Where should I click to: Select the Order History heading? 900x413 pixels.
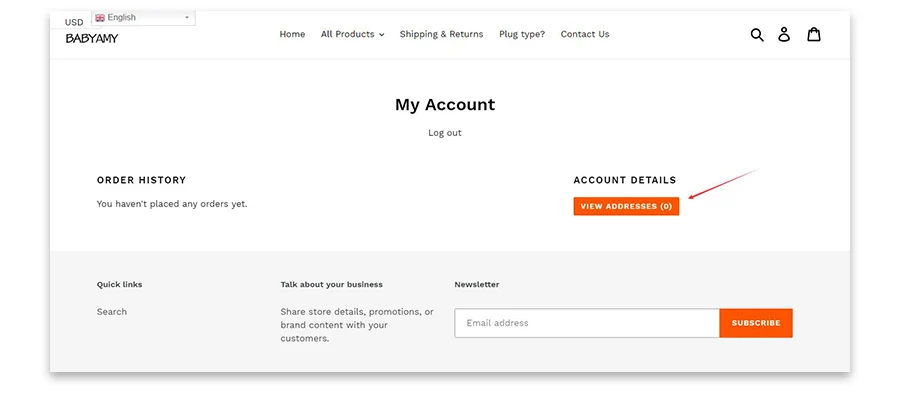click(x=141, y=180)
